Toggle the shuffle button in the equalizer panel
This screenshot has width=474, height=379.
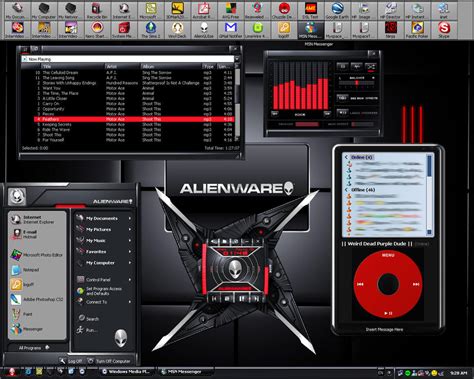(371, 67)
